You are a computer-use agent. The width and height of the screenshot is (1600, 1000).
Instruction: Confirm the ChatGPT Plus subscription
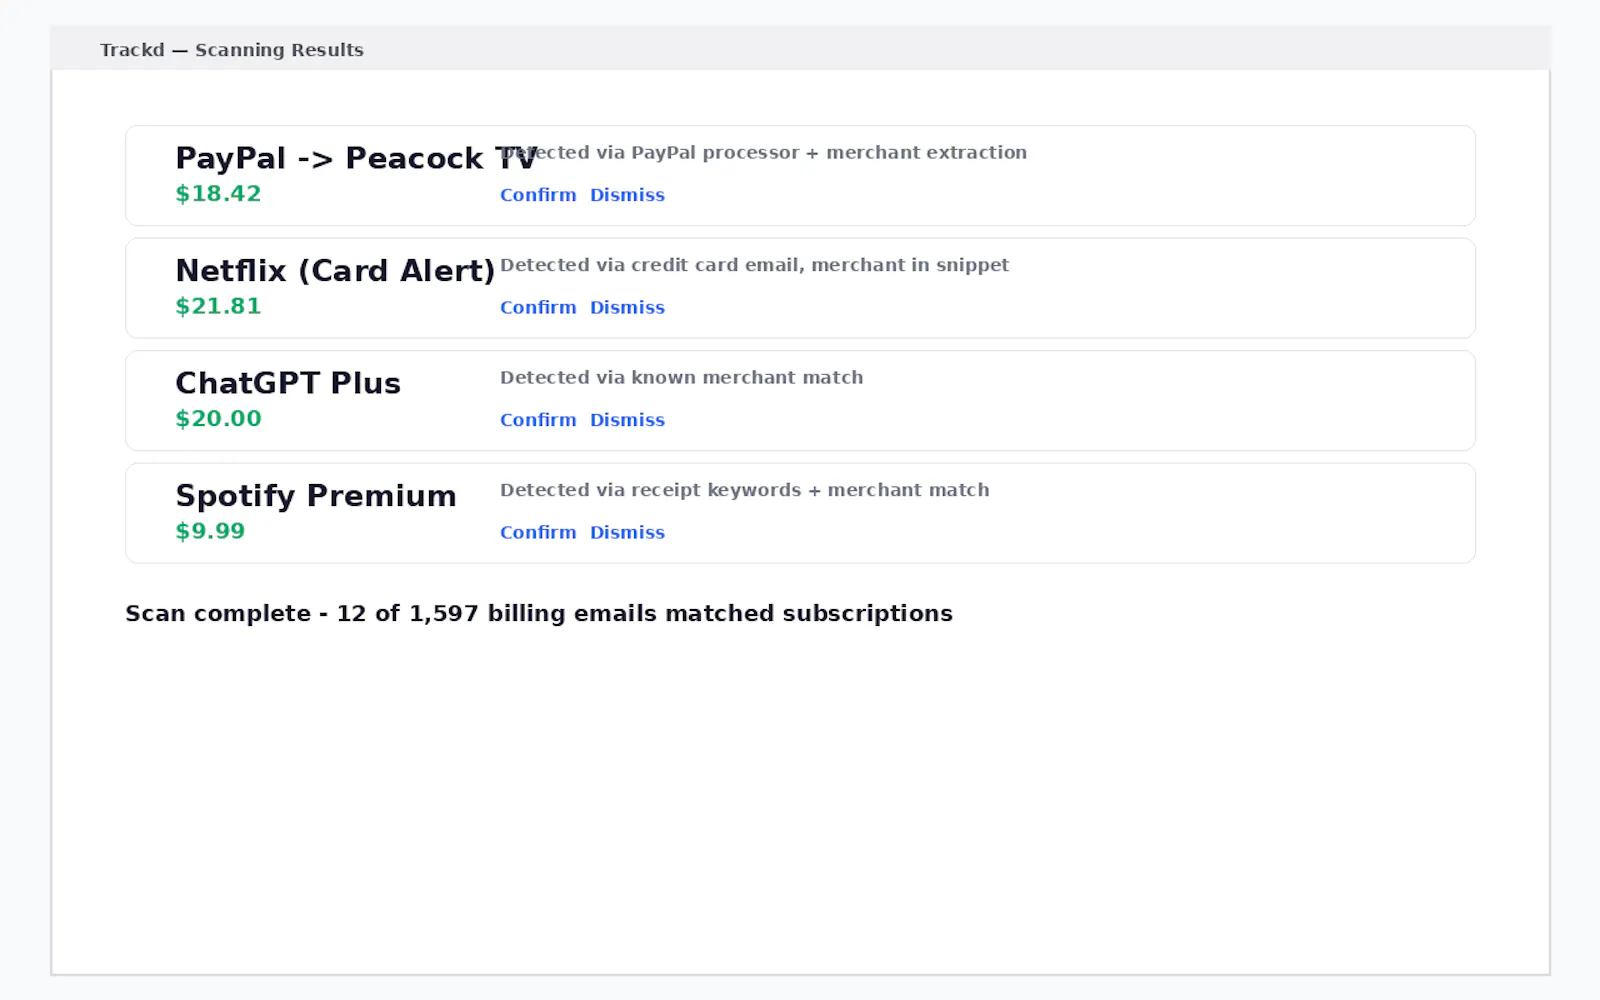click(x=538, y=420)
